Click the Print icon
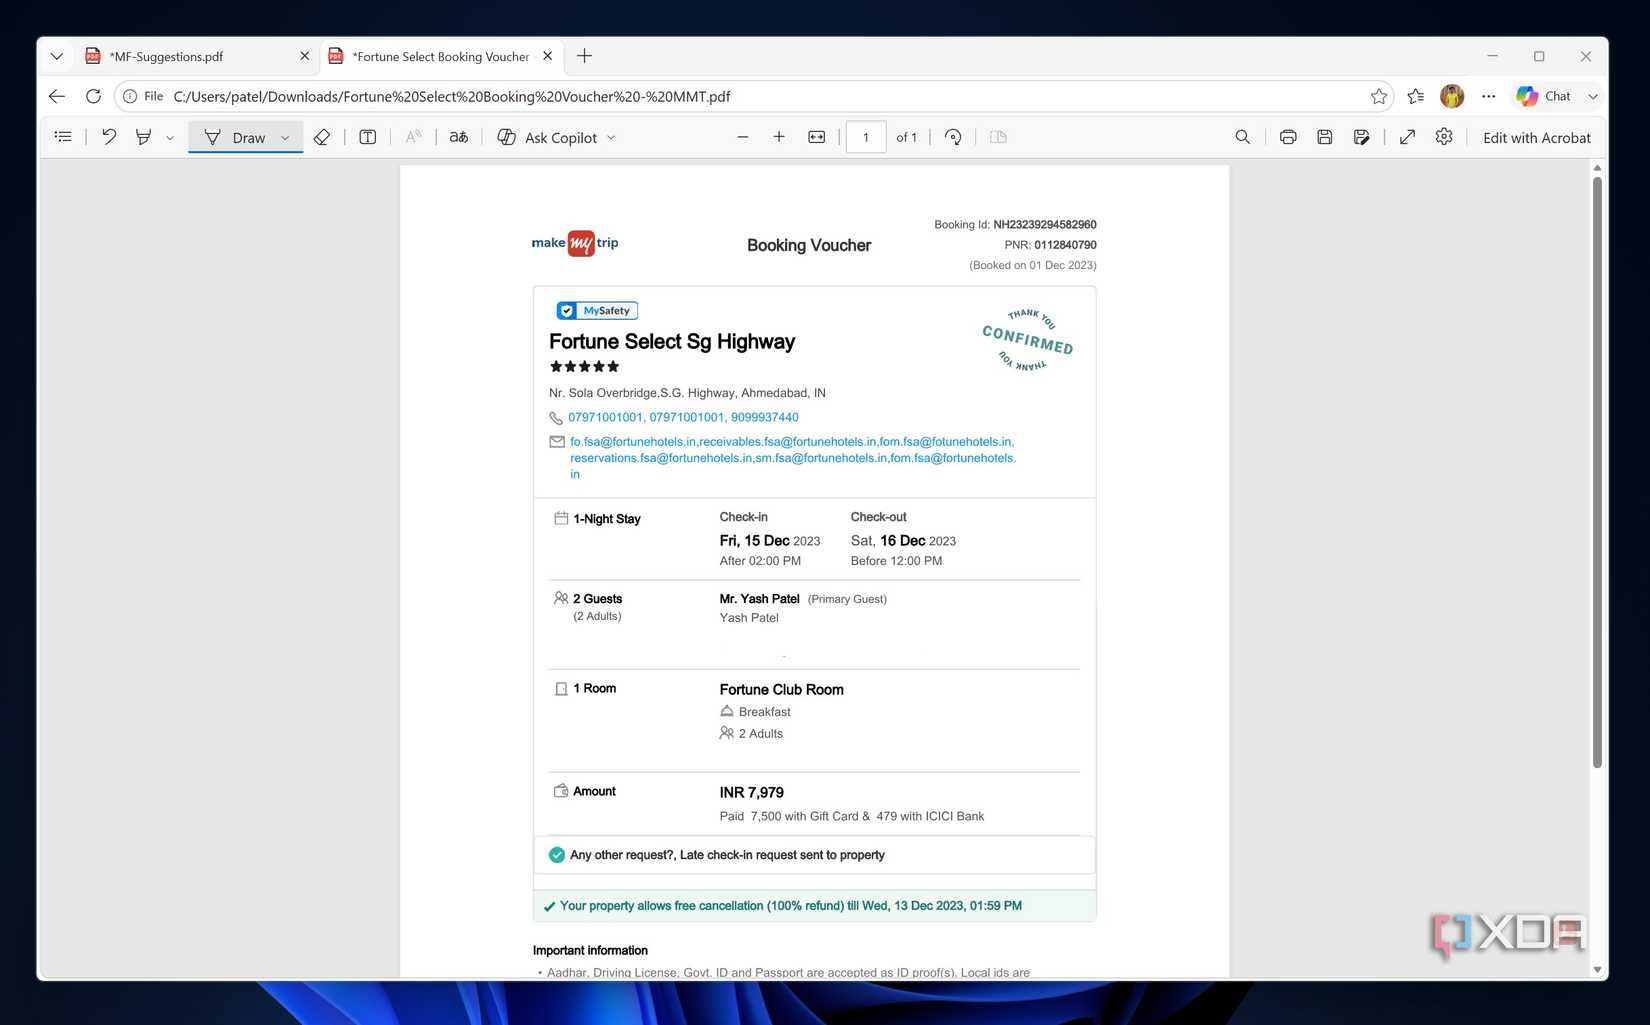This screenshot has width=1650, height=1025. (1288, 137)
